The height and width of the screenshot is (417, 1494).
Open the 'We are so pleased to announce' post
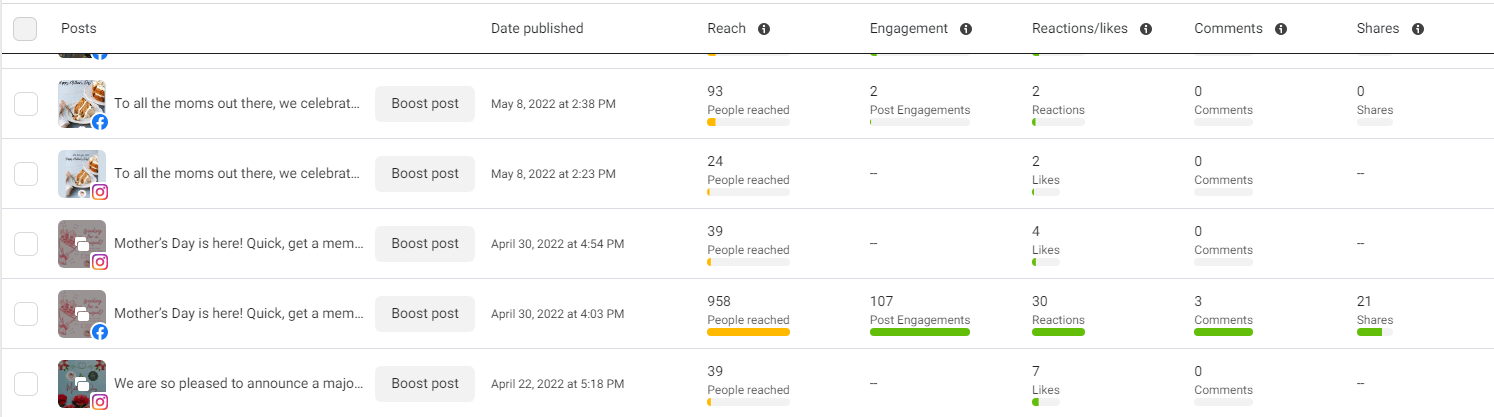pos(237,384)
